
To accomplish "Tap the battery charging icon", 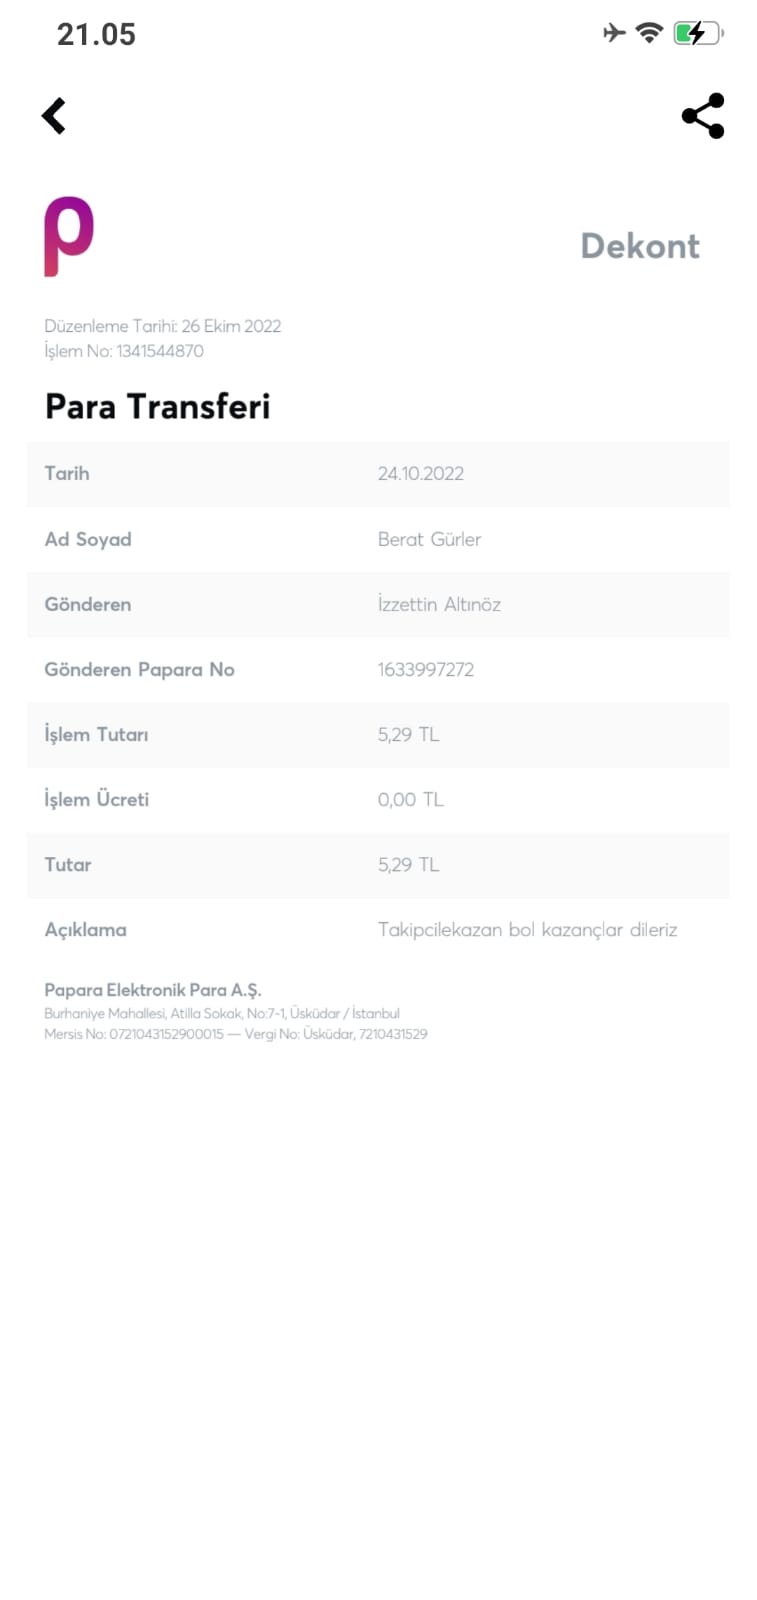I will coord(697,33).
